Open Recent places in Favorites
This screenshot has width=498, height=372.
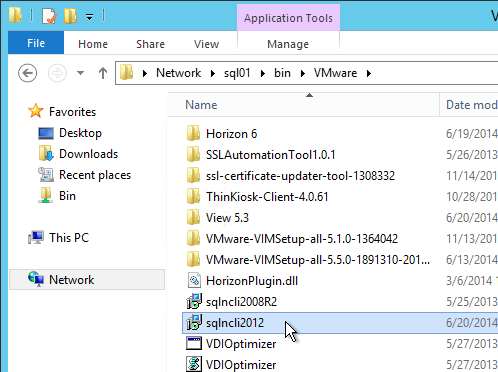click(x=95, y=175)
